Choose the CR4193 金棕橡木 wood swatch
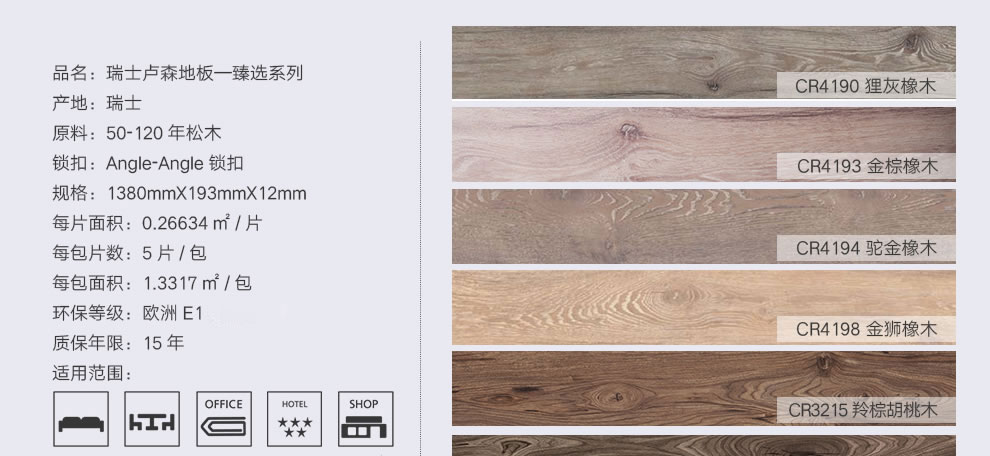The image size is (990, 456). [703, 144]
